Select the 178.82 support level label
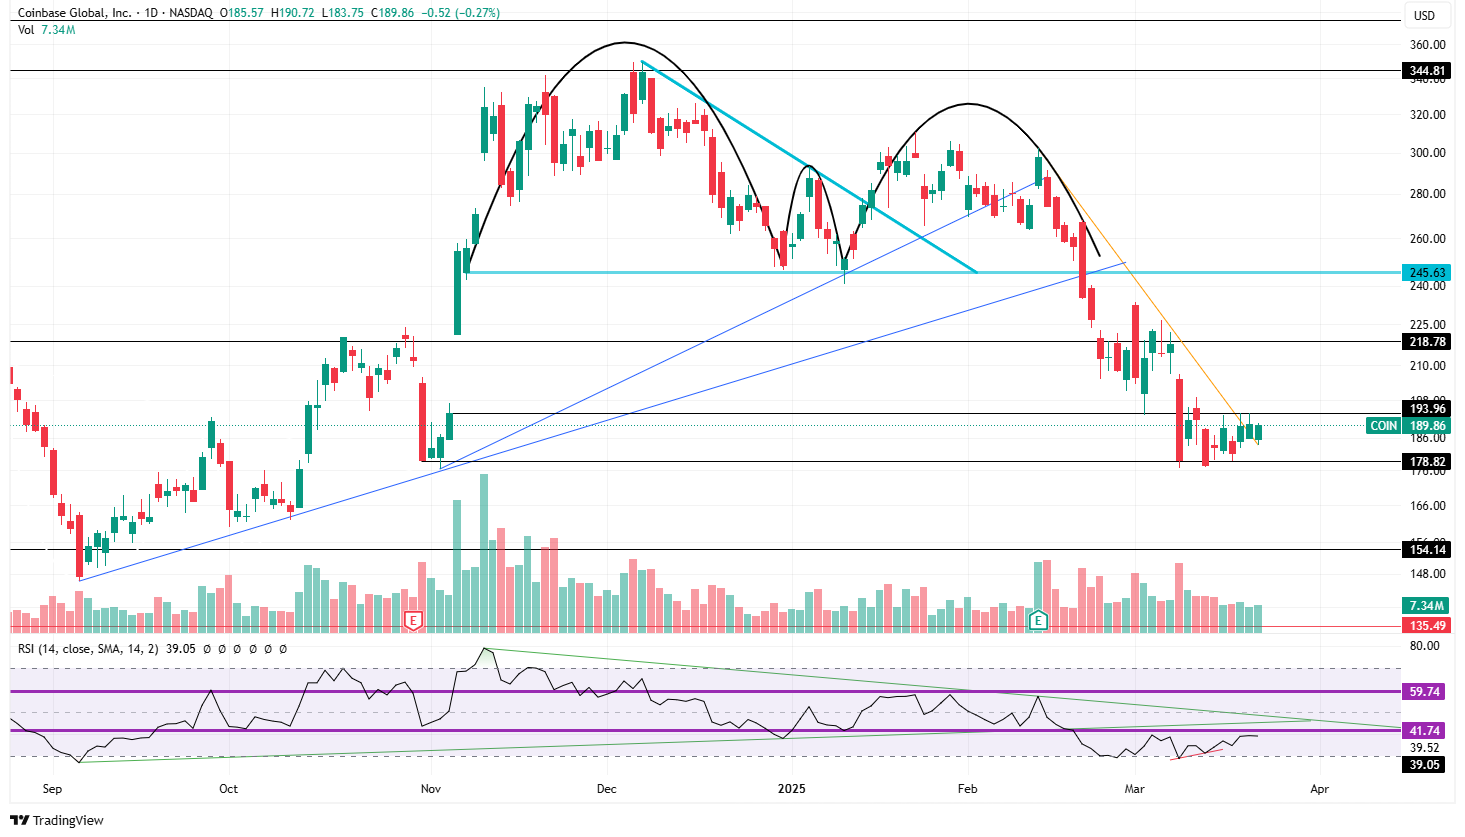The height and width of the screenshot is (837, 1465). coord(1427,462)
